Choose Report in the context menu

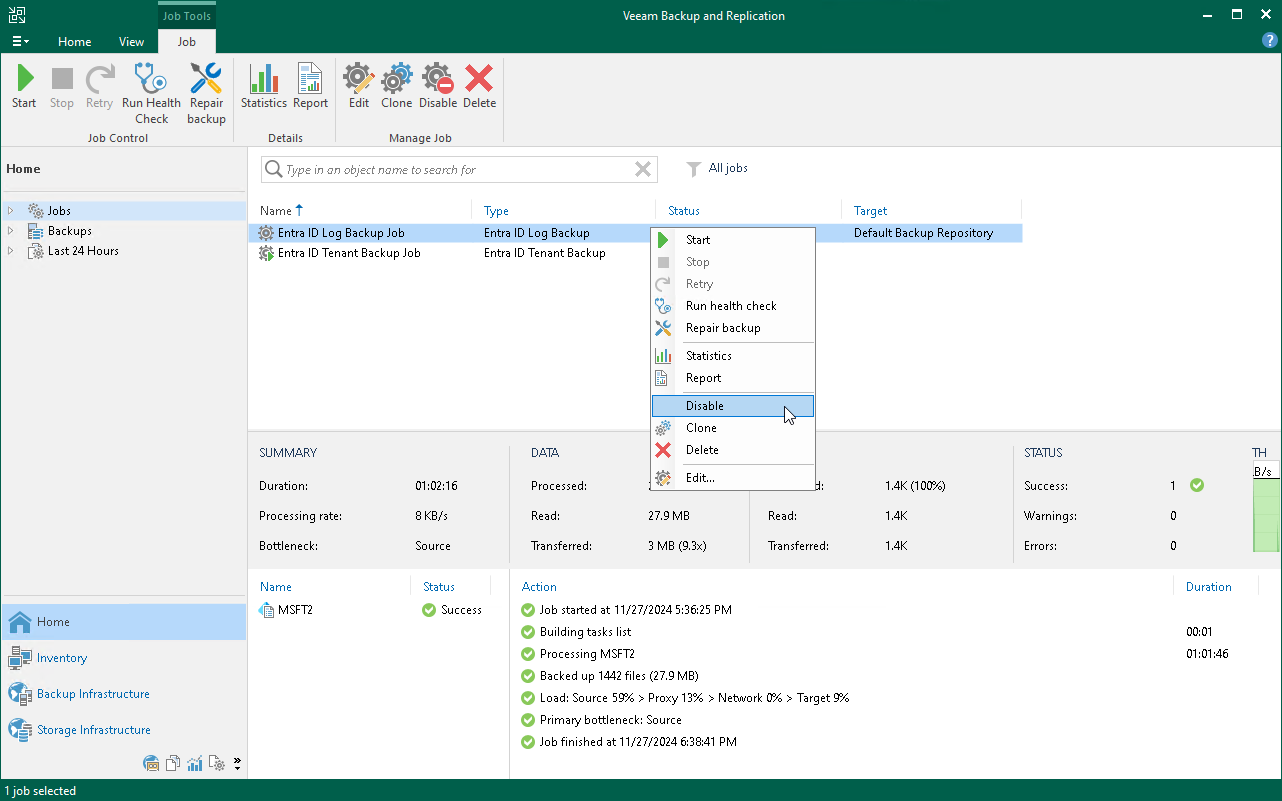733,378
